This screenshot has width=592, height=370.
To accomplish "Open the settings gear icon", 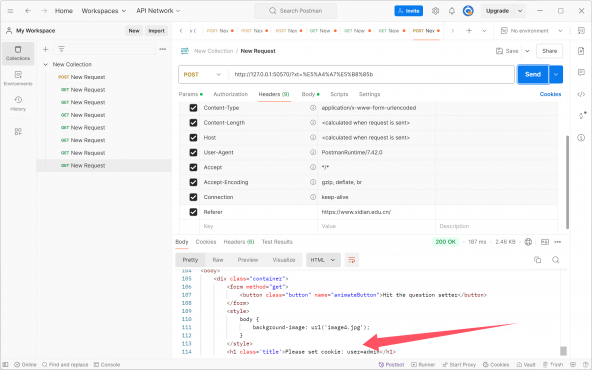I will tap(435, 11).
